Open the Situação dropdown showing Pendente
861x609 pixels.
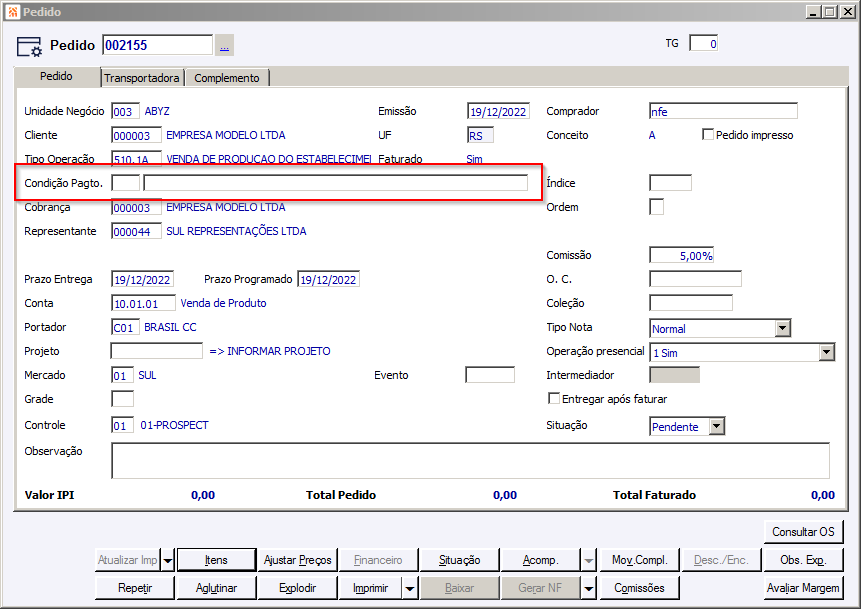(x=717, y=426)
